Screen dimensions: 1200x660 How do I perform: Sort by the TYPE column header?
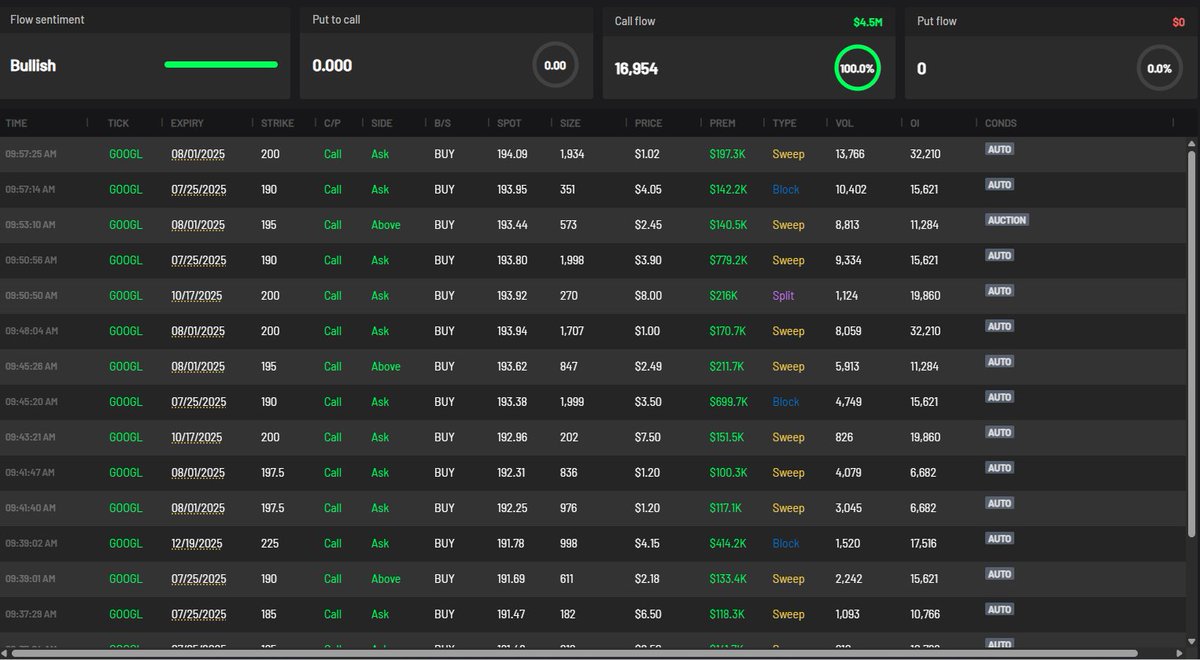tap(784, 123)
